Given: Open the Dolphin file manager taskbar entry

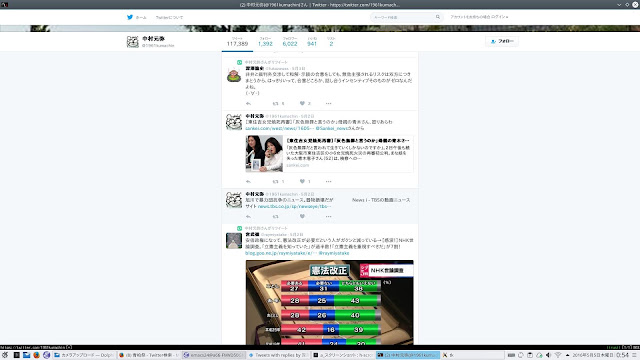Looking at the screenshot, I should pos(84,355).
